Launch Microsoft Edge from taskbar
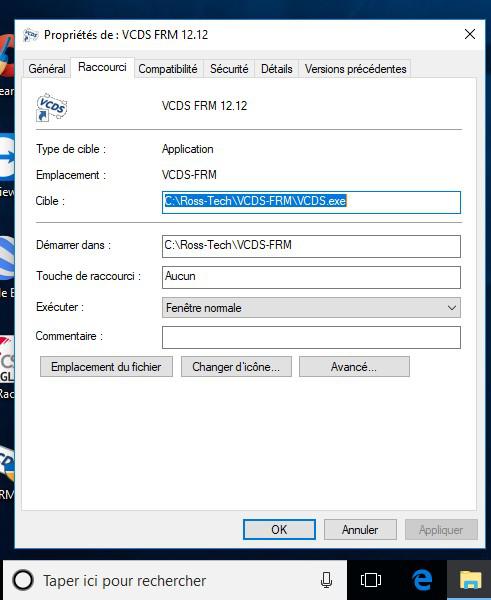Viewport: 491px width, 600px height. tap(422, 580)
